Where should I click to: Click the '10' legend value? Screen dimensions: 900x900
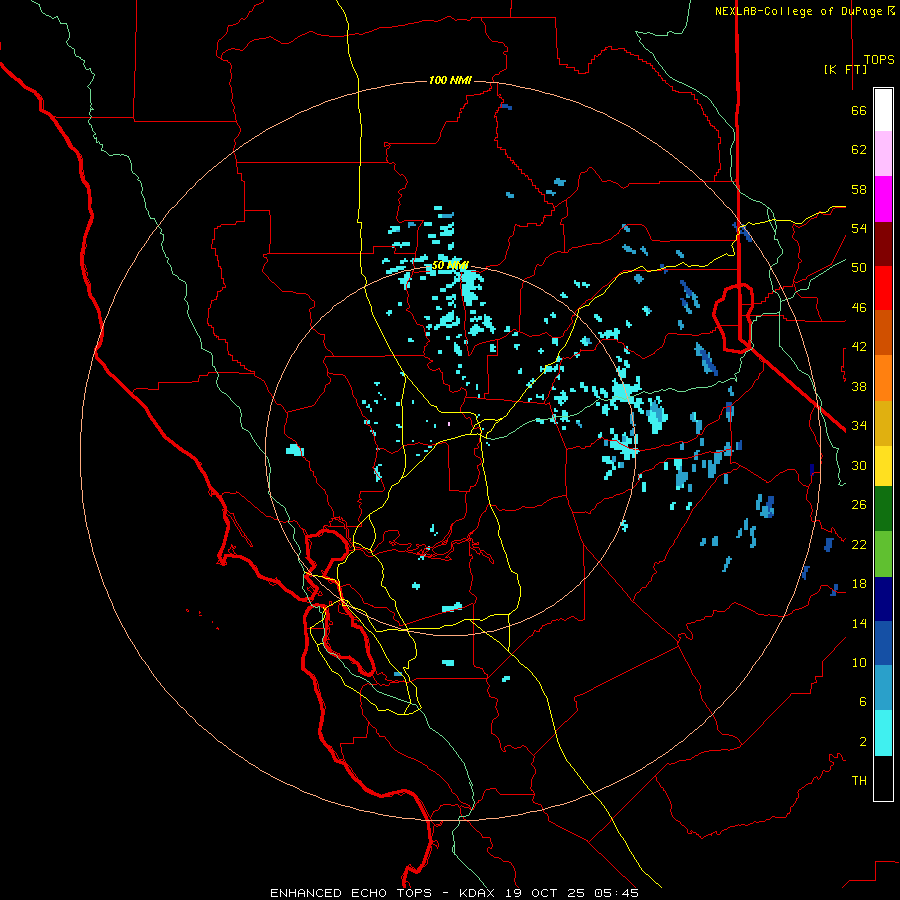click(x=859, y=663)
